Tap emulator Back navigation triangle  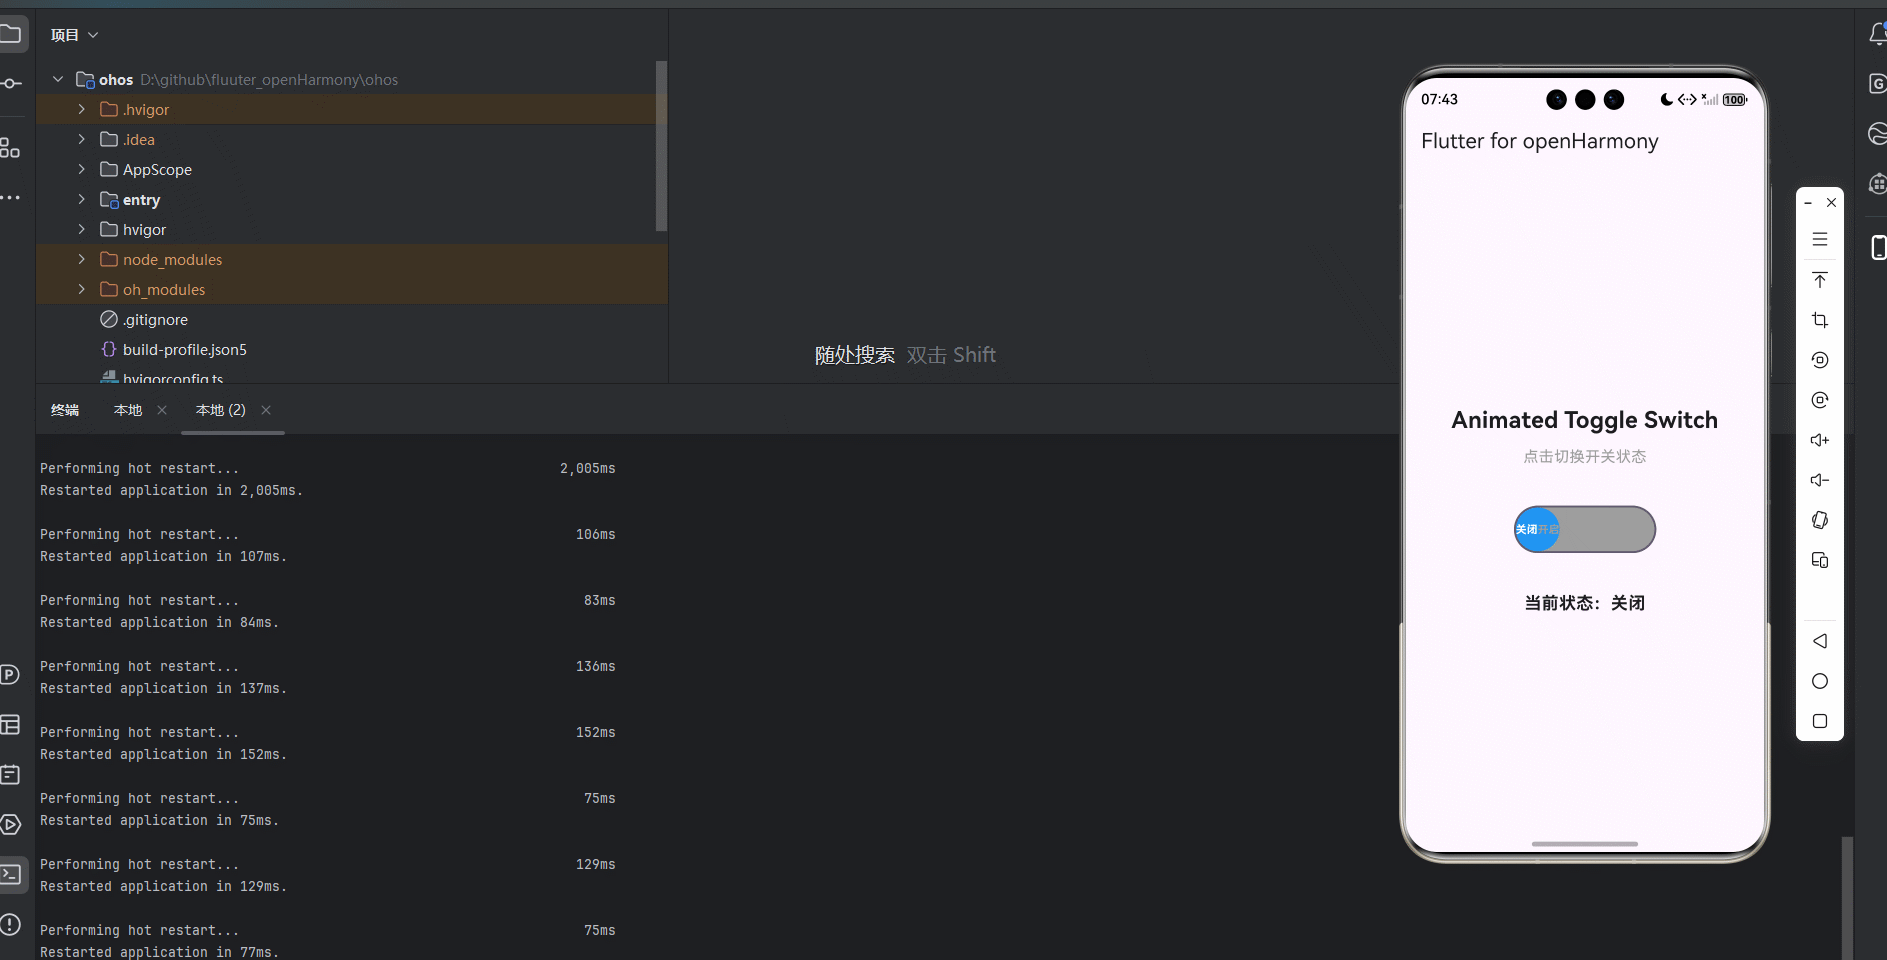tap(1820, 641)
